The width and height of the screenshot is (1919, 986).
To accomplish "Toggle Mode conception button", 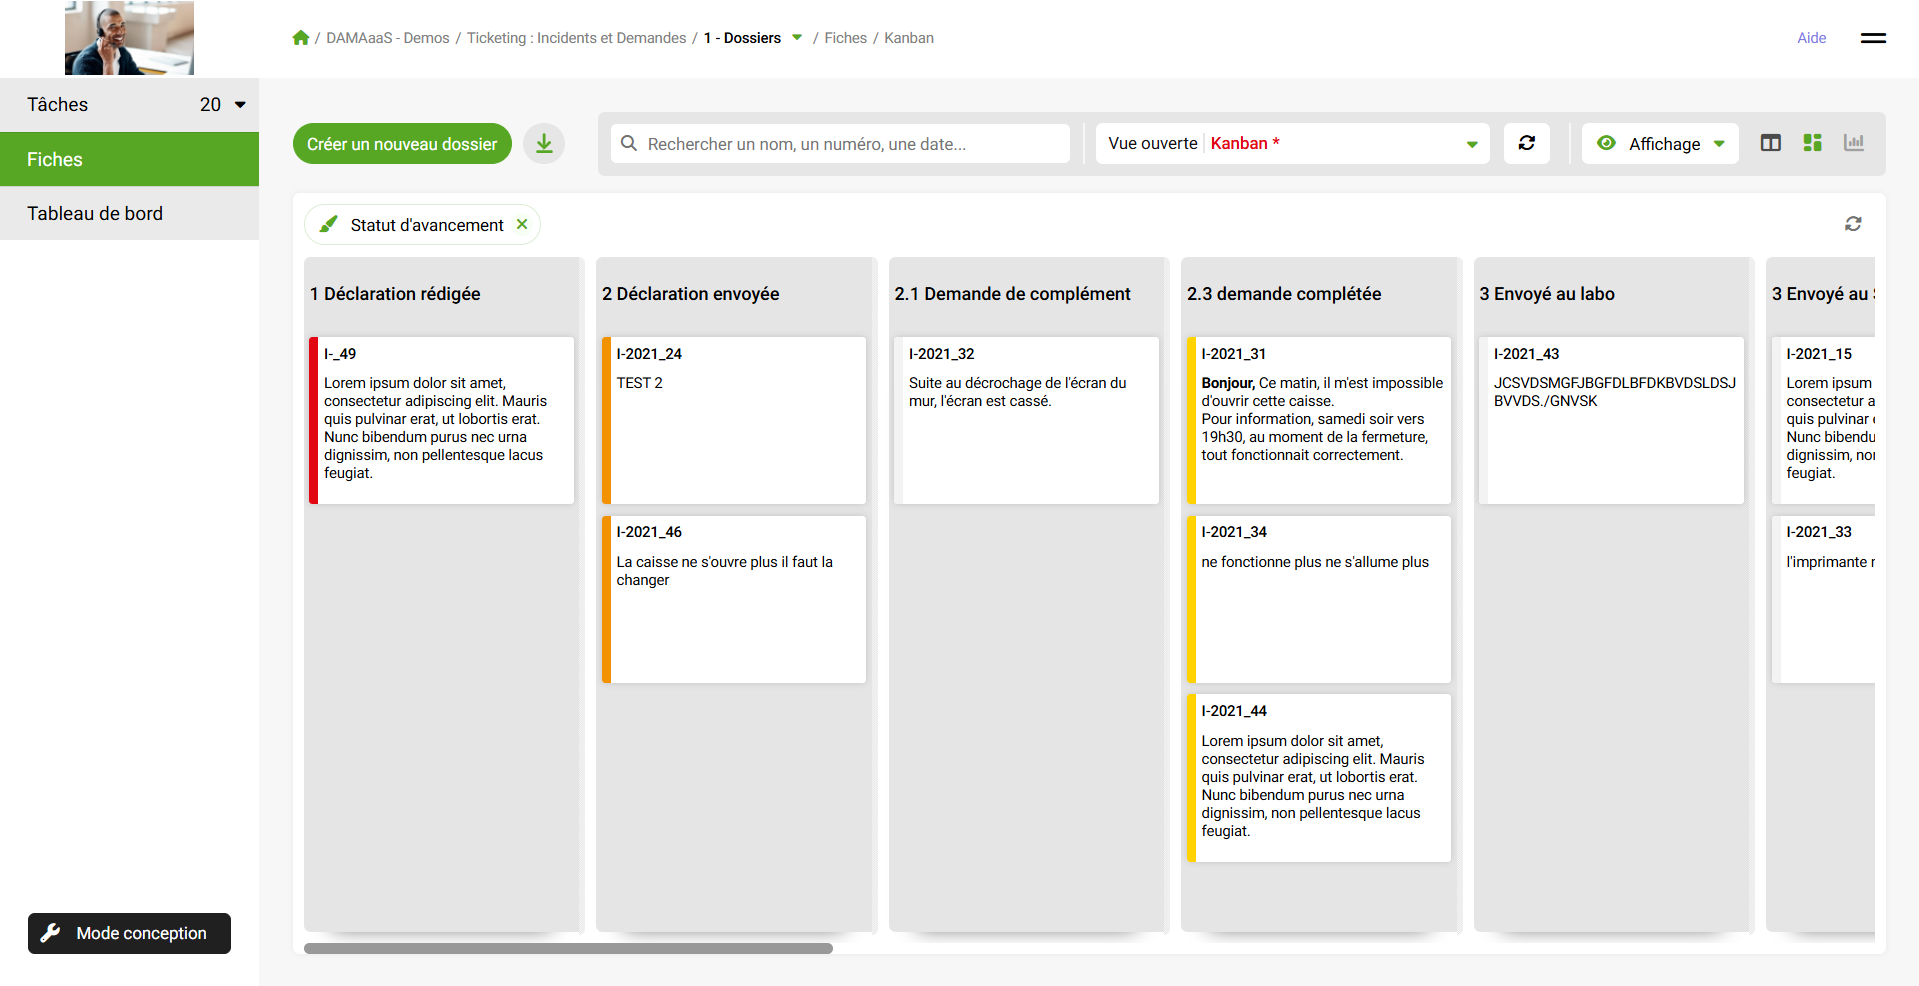I will tap(129, 933).
